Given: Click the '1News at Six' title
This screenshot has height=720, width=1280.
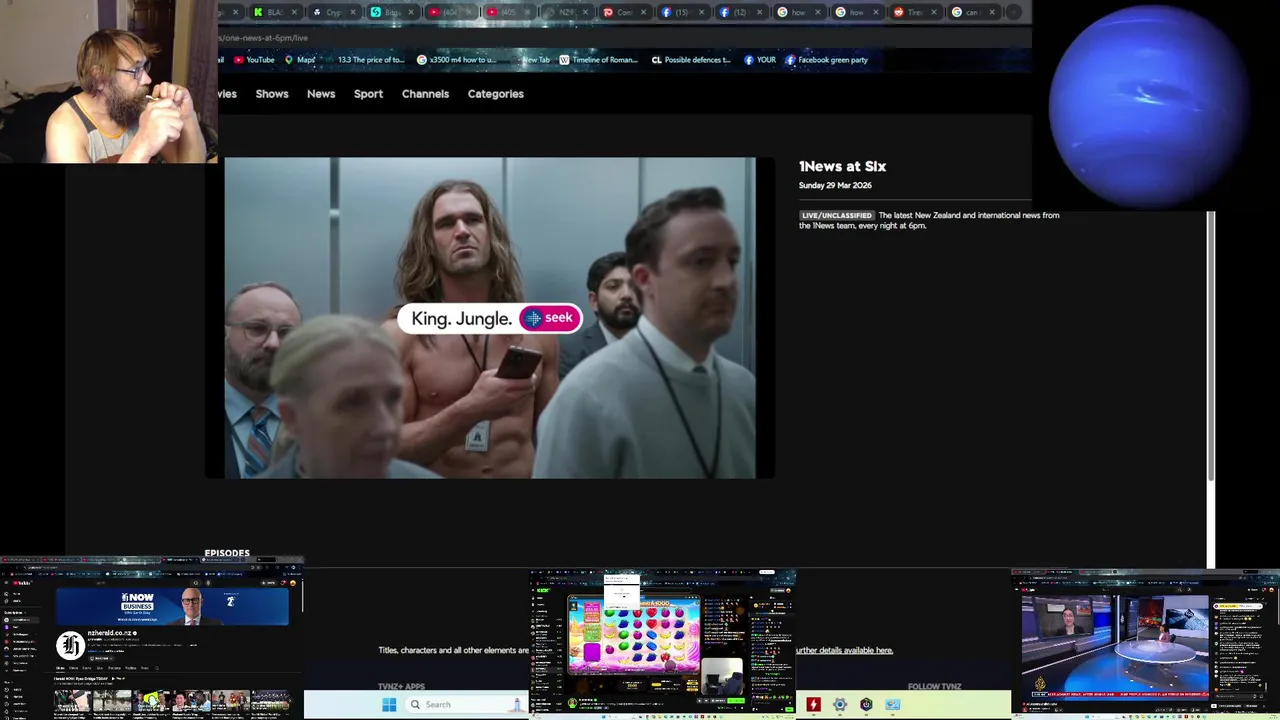Looking at the screenshot, I should pos(842,167).
